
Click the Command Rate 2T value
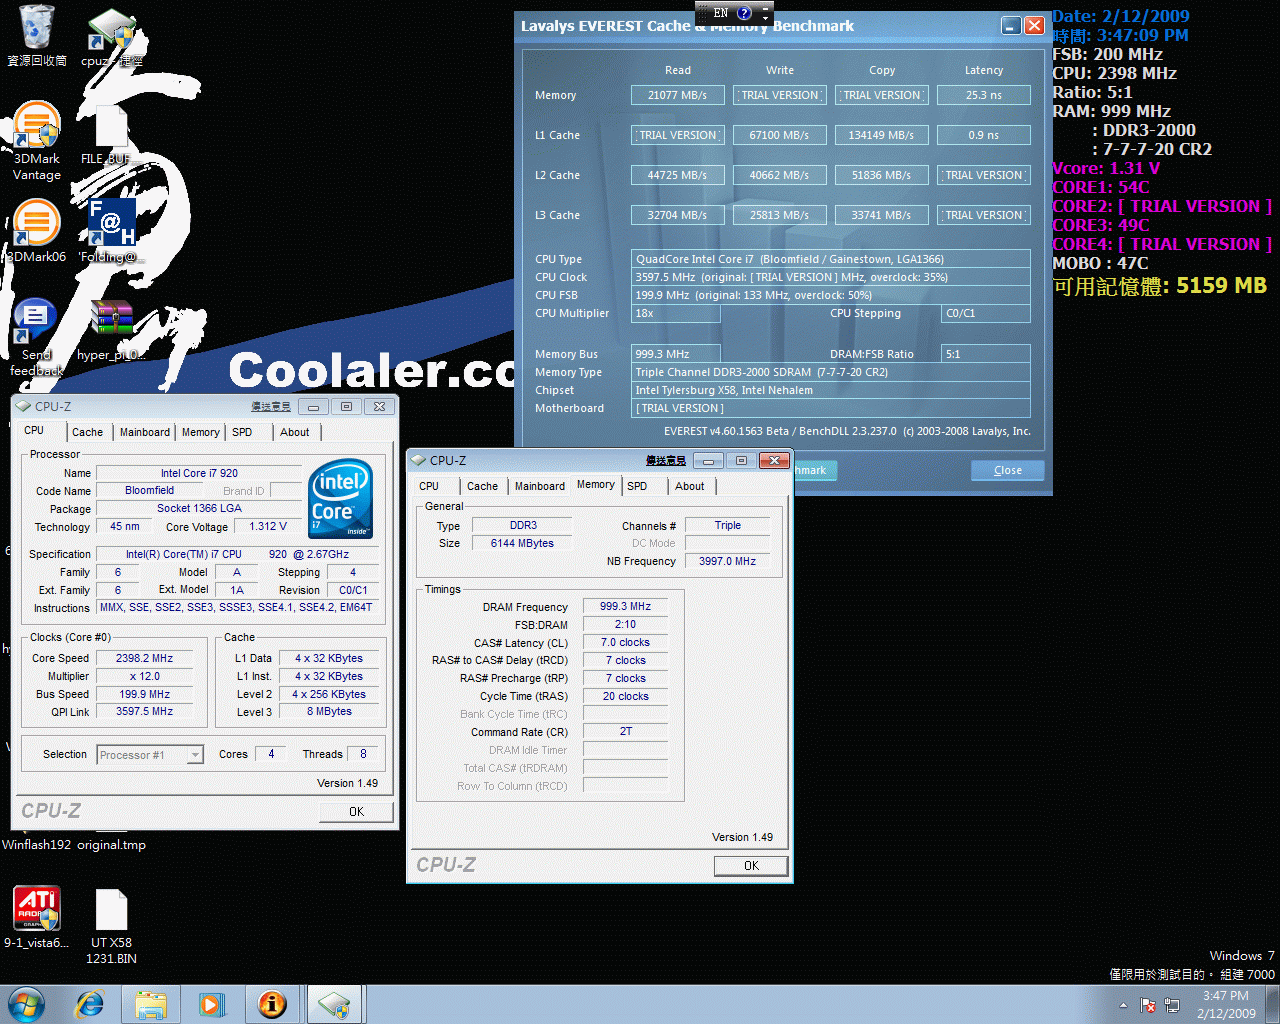[625, 731]
